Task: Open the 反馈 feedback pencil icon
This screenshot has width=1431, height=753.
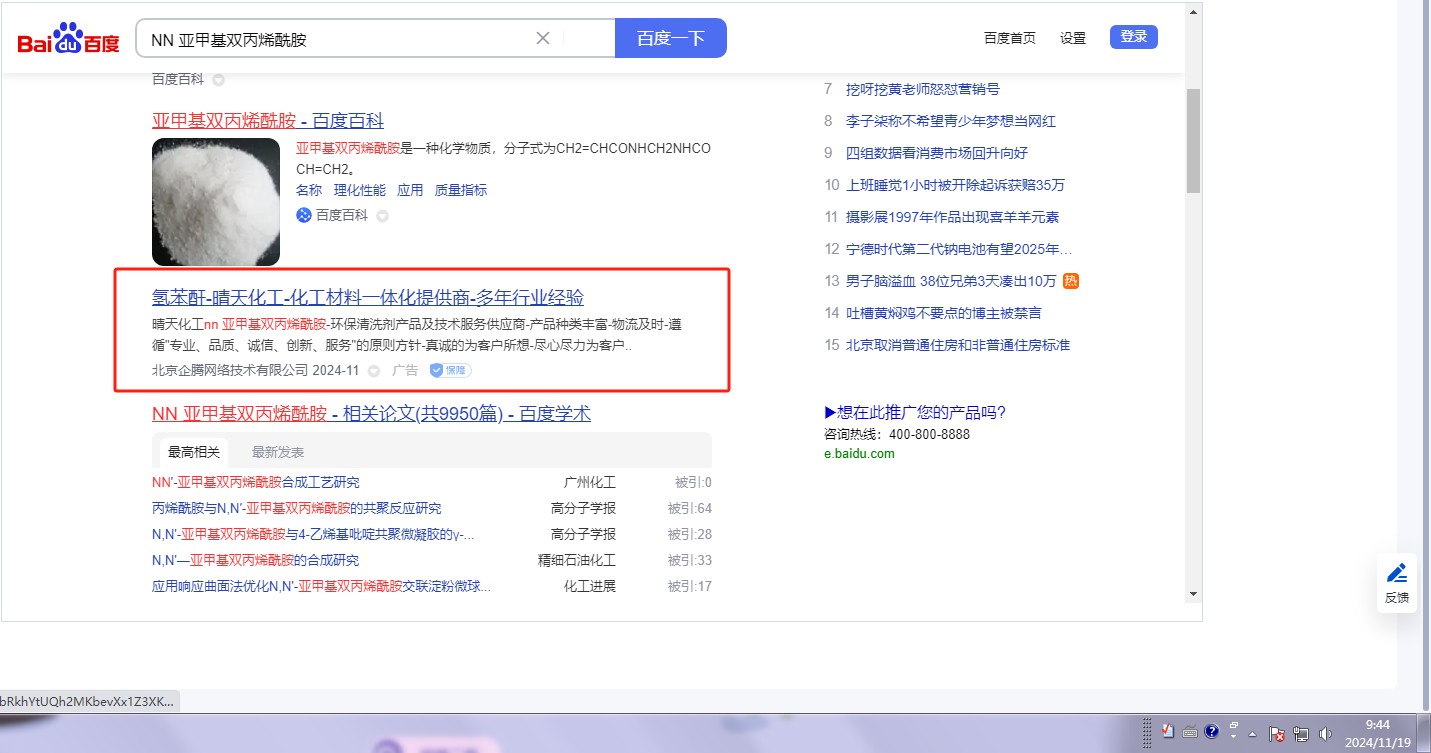Action: coord(1396,574)
